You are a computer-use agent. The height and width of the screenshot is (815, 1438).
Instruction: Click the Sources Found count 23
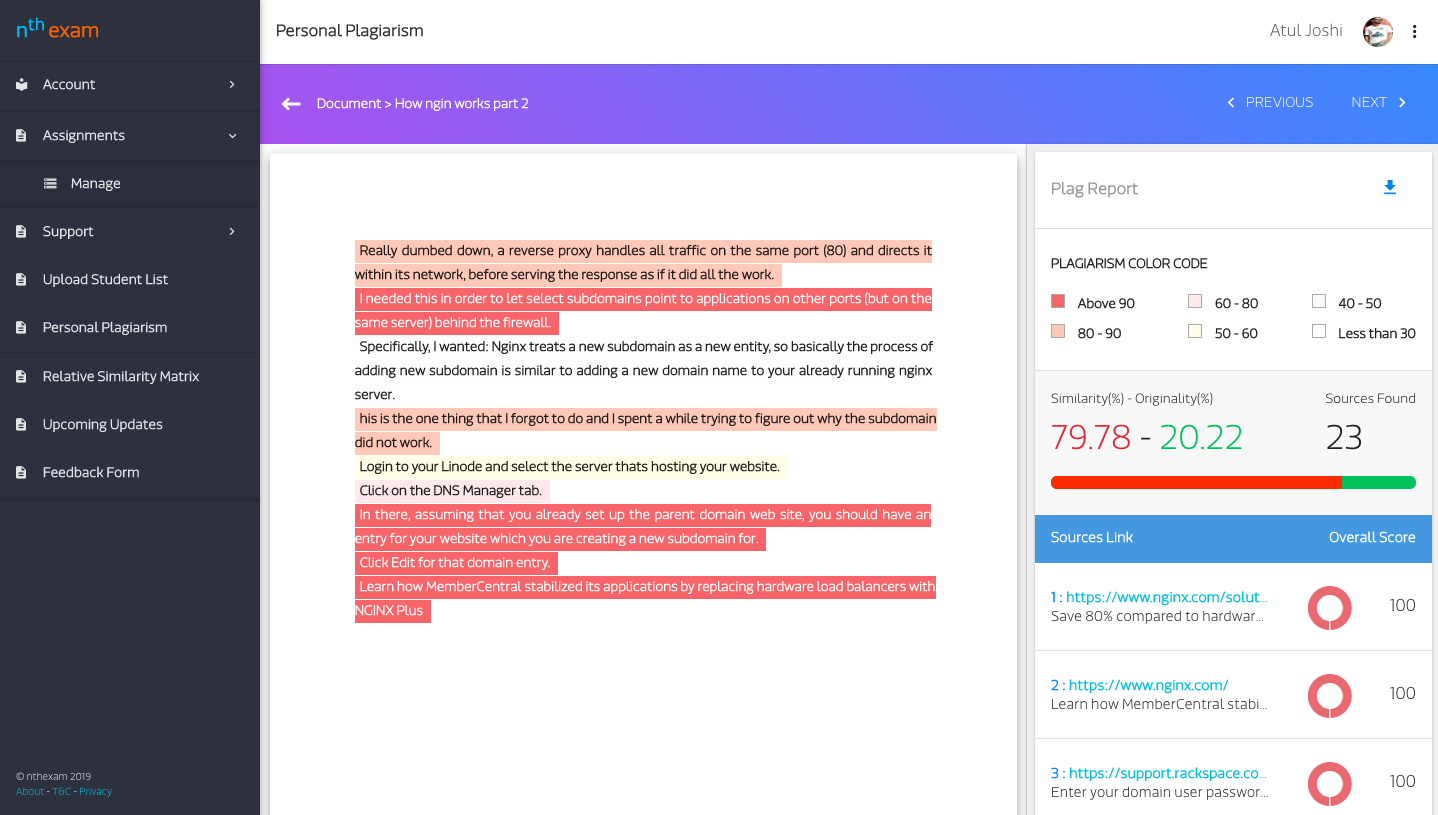click(1344, 437)
